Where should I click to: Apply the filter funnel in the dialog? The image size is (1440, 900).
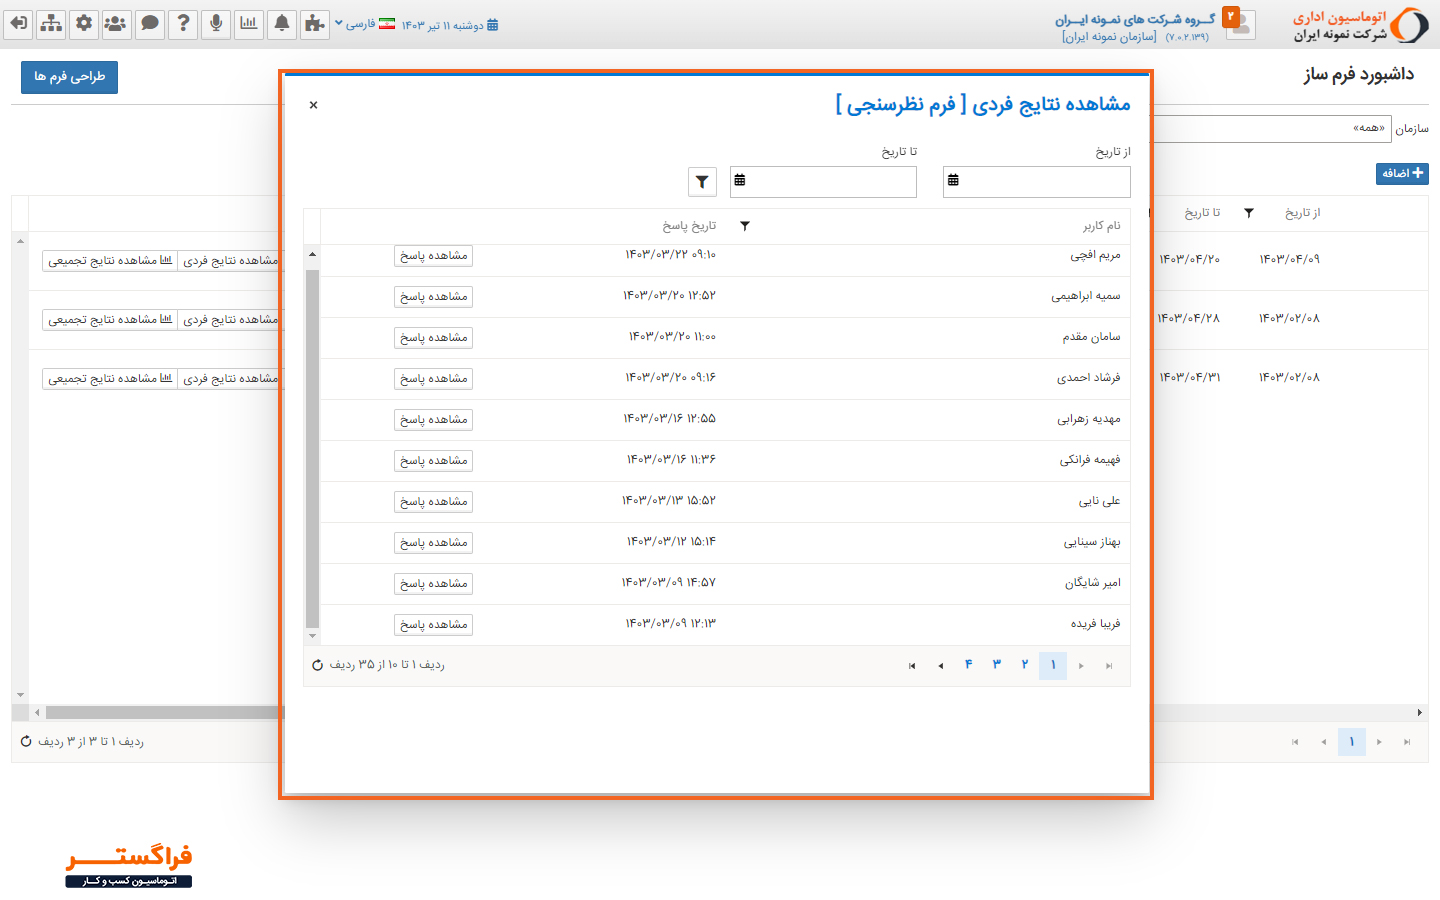point(702,181)
